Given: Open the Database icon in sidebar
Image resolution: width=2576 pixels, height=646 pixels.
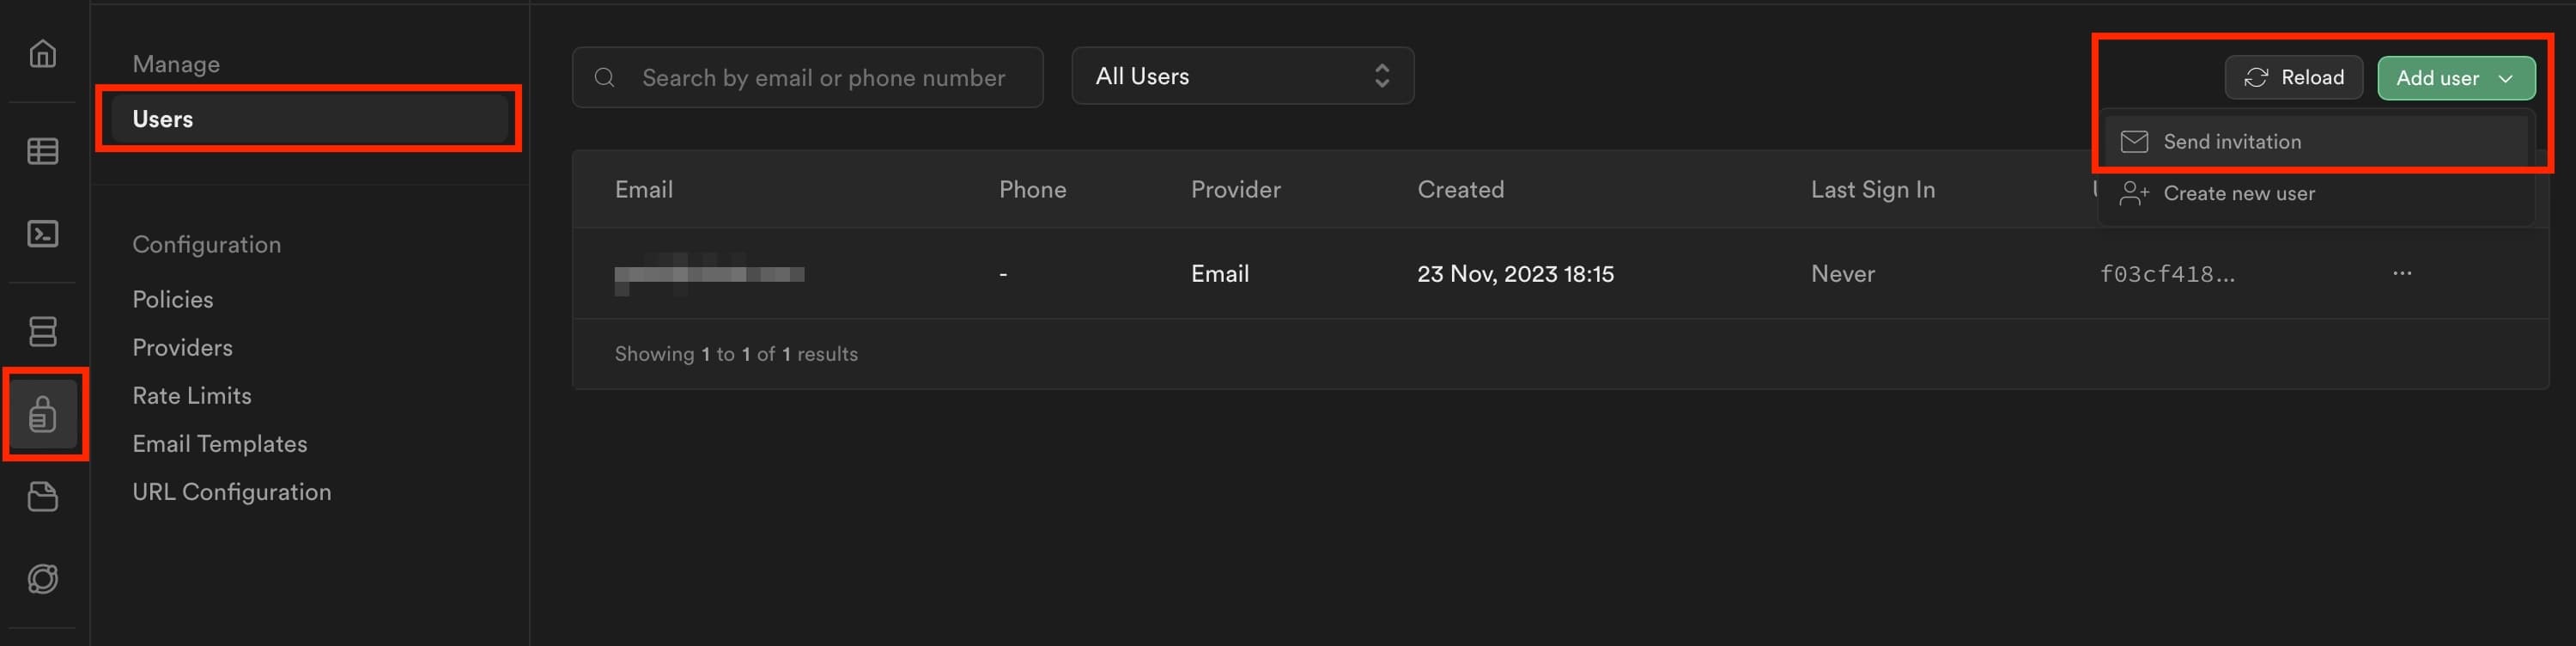Looking at the screenshot, I should (x=42, y=331).
